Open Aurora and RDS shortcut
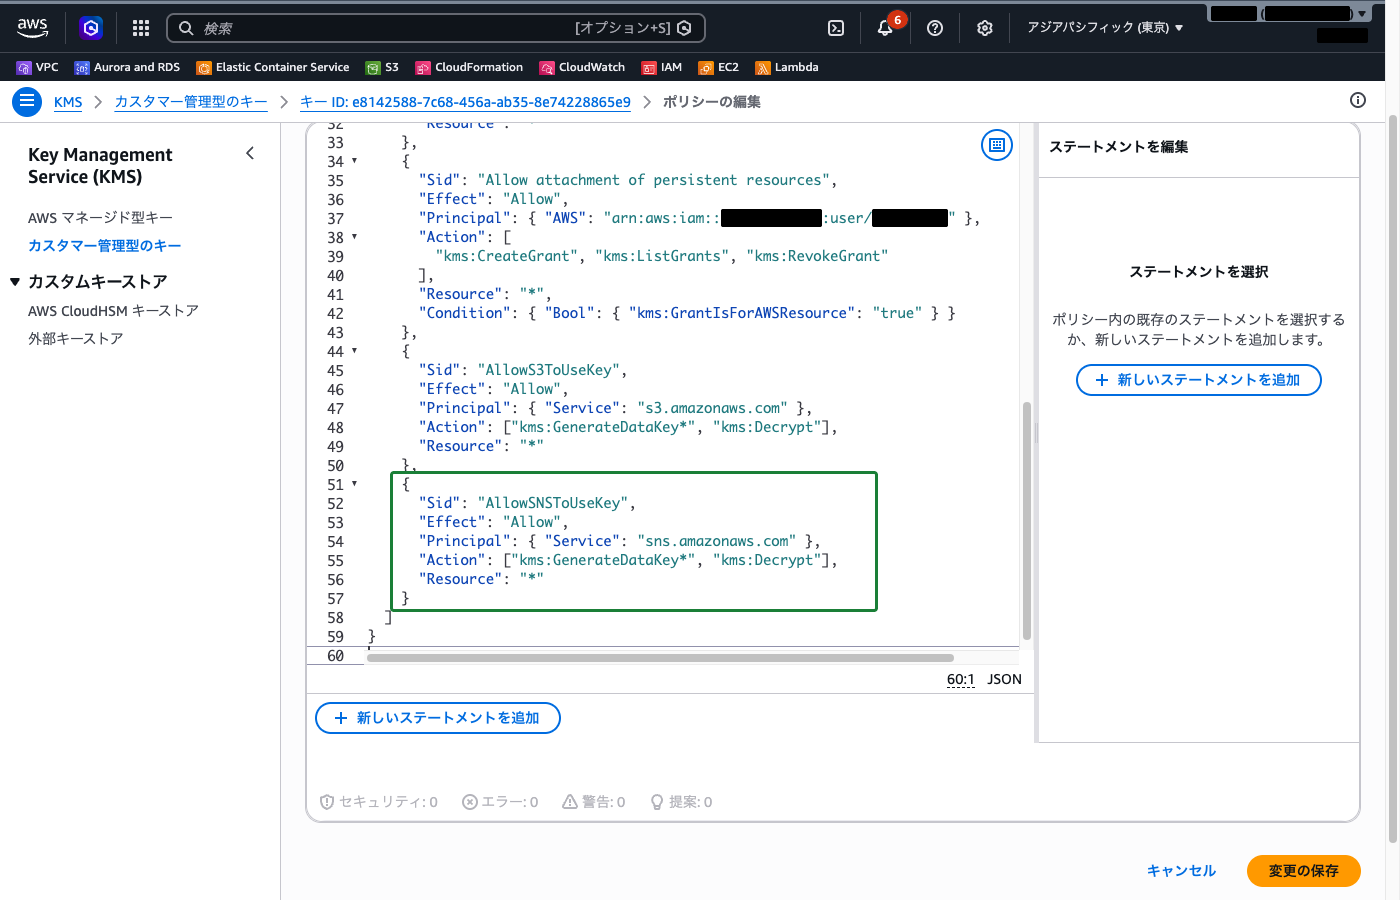This screenshot has width=1400, height=900. click(127, 67)
